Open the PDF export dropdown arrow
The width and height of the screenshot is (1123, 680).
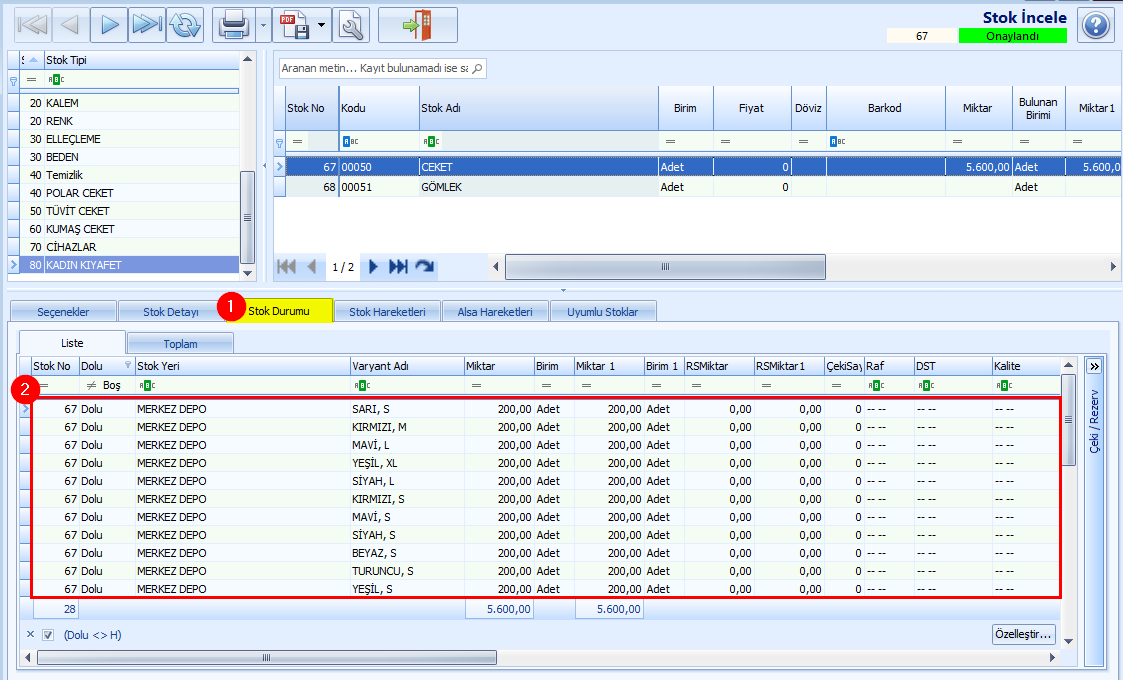(322, 25)
